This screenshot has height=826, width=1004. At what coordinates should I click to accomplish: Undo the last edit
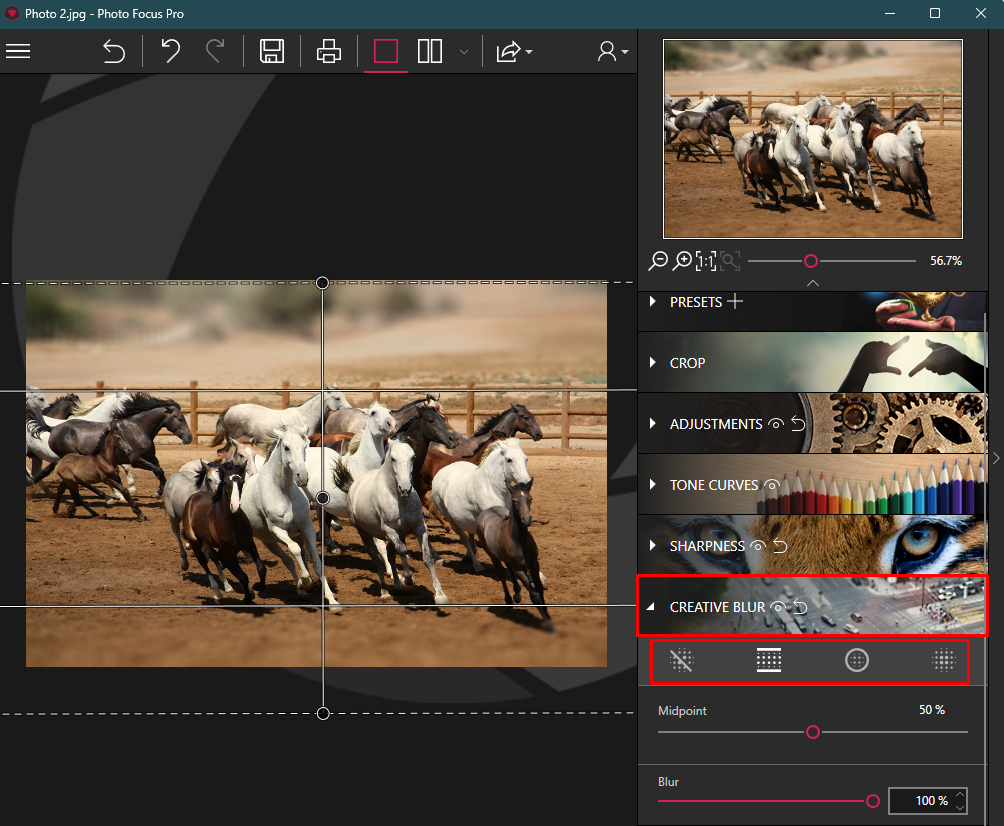170,51
